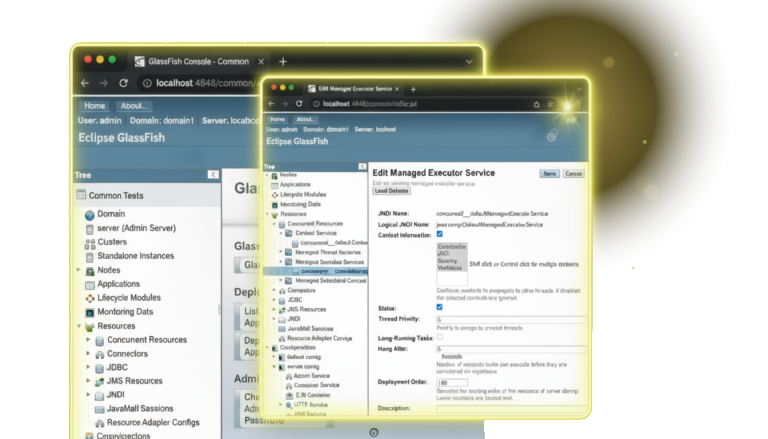Click Domain globe icon in back window tree
This screenshot has height=439, width=768.
pos(90,215)
